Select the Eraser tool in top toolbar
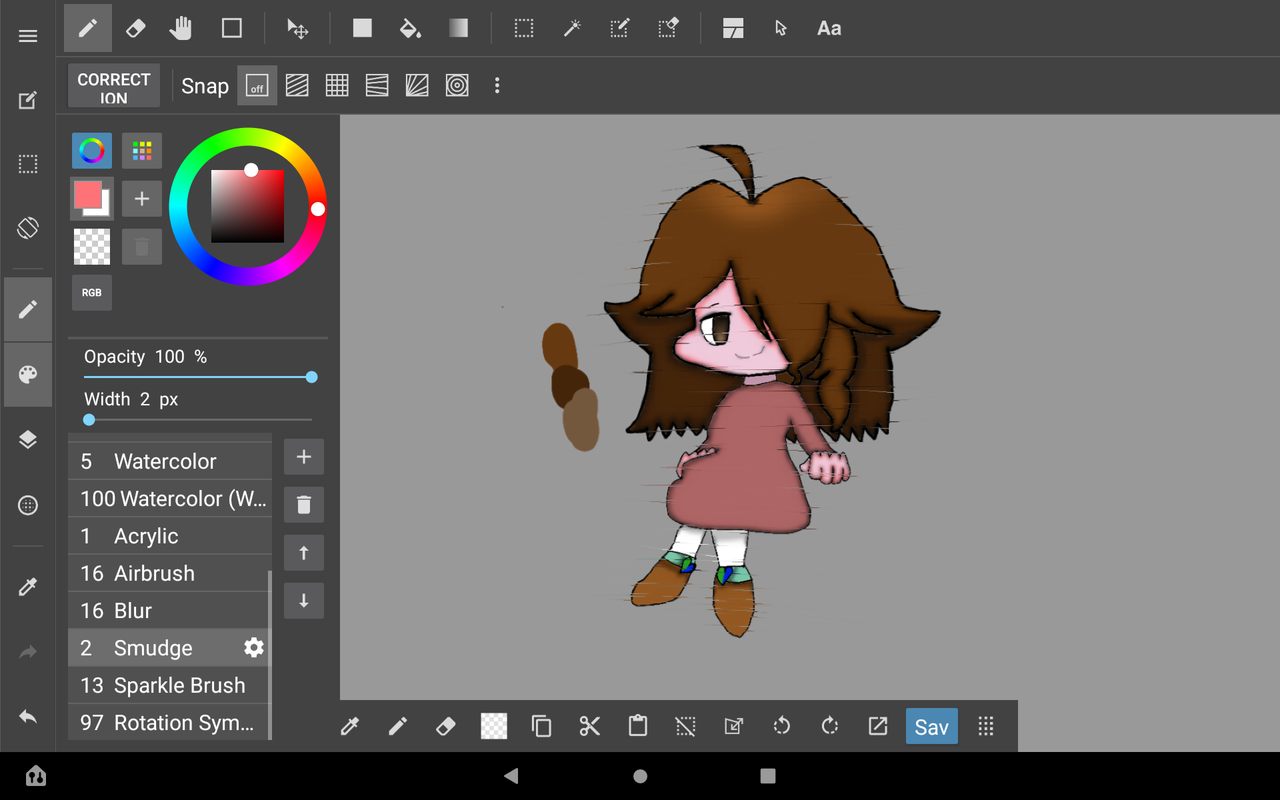This screenshot has height=800, width=1280. click(135, 29)
